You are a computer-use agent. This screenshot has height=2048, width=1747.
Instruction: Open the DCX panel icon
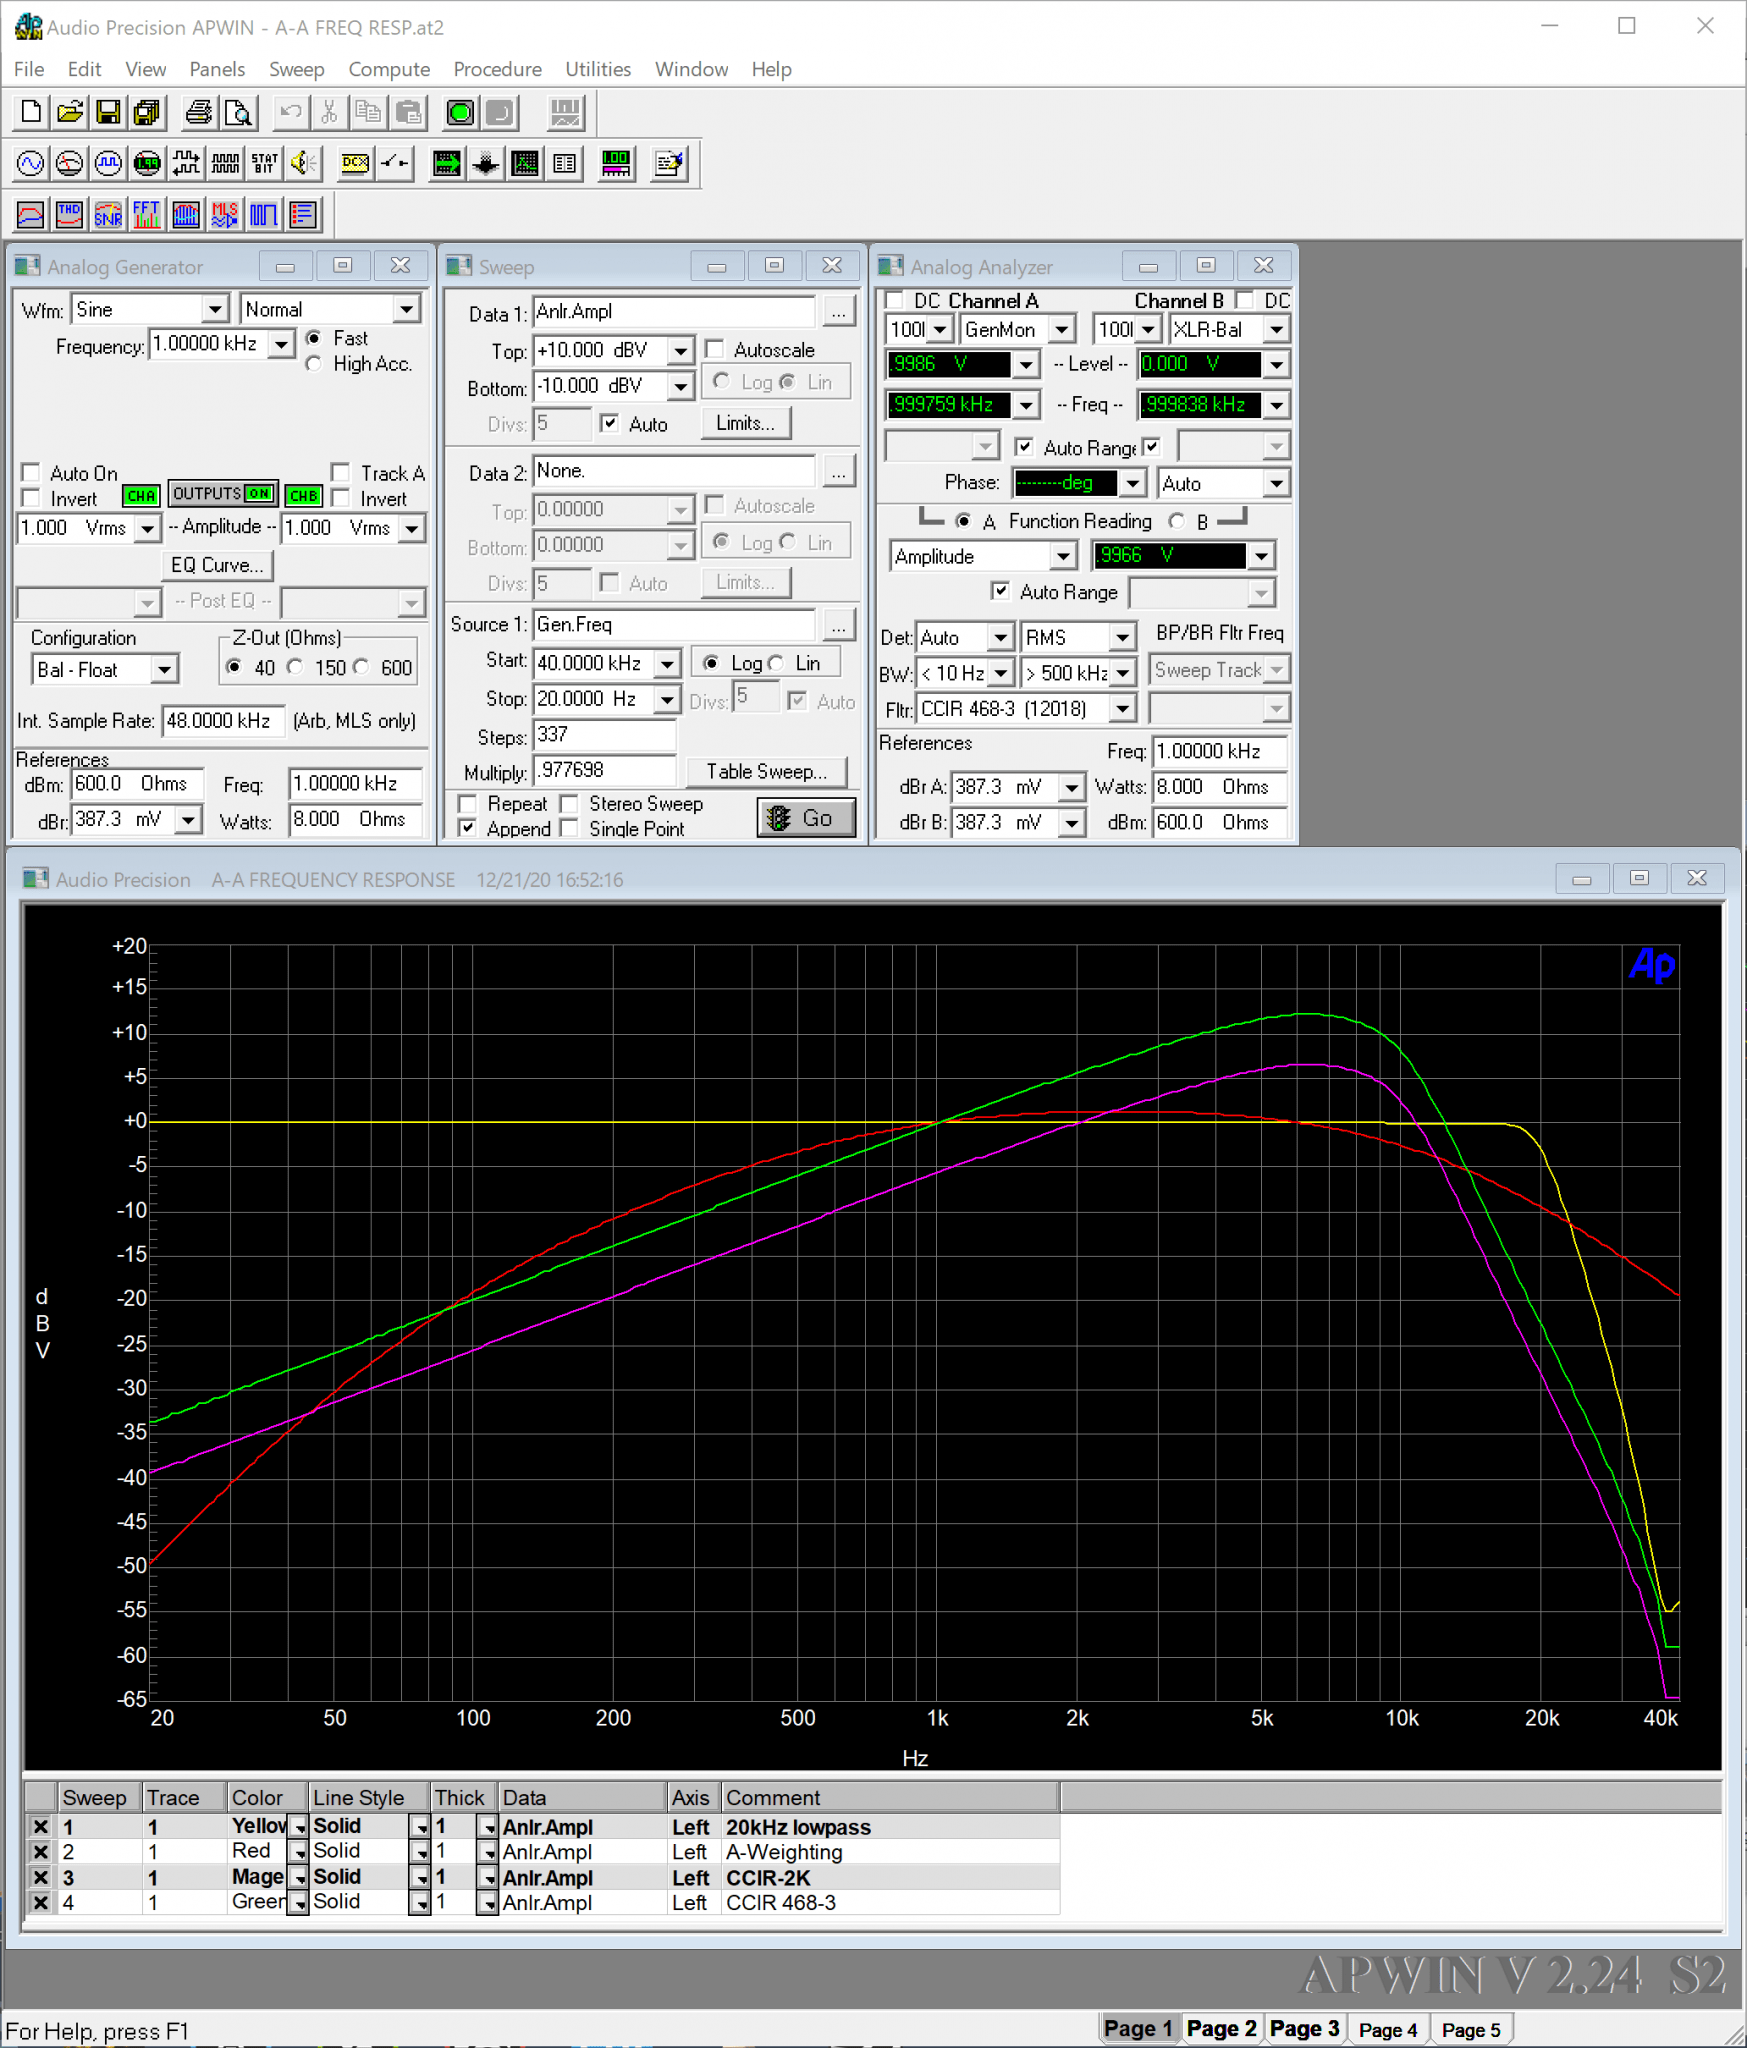click(x=355, y=163)
